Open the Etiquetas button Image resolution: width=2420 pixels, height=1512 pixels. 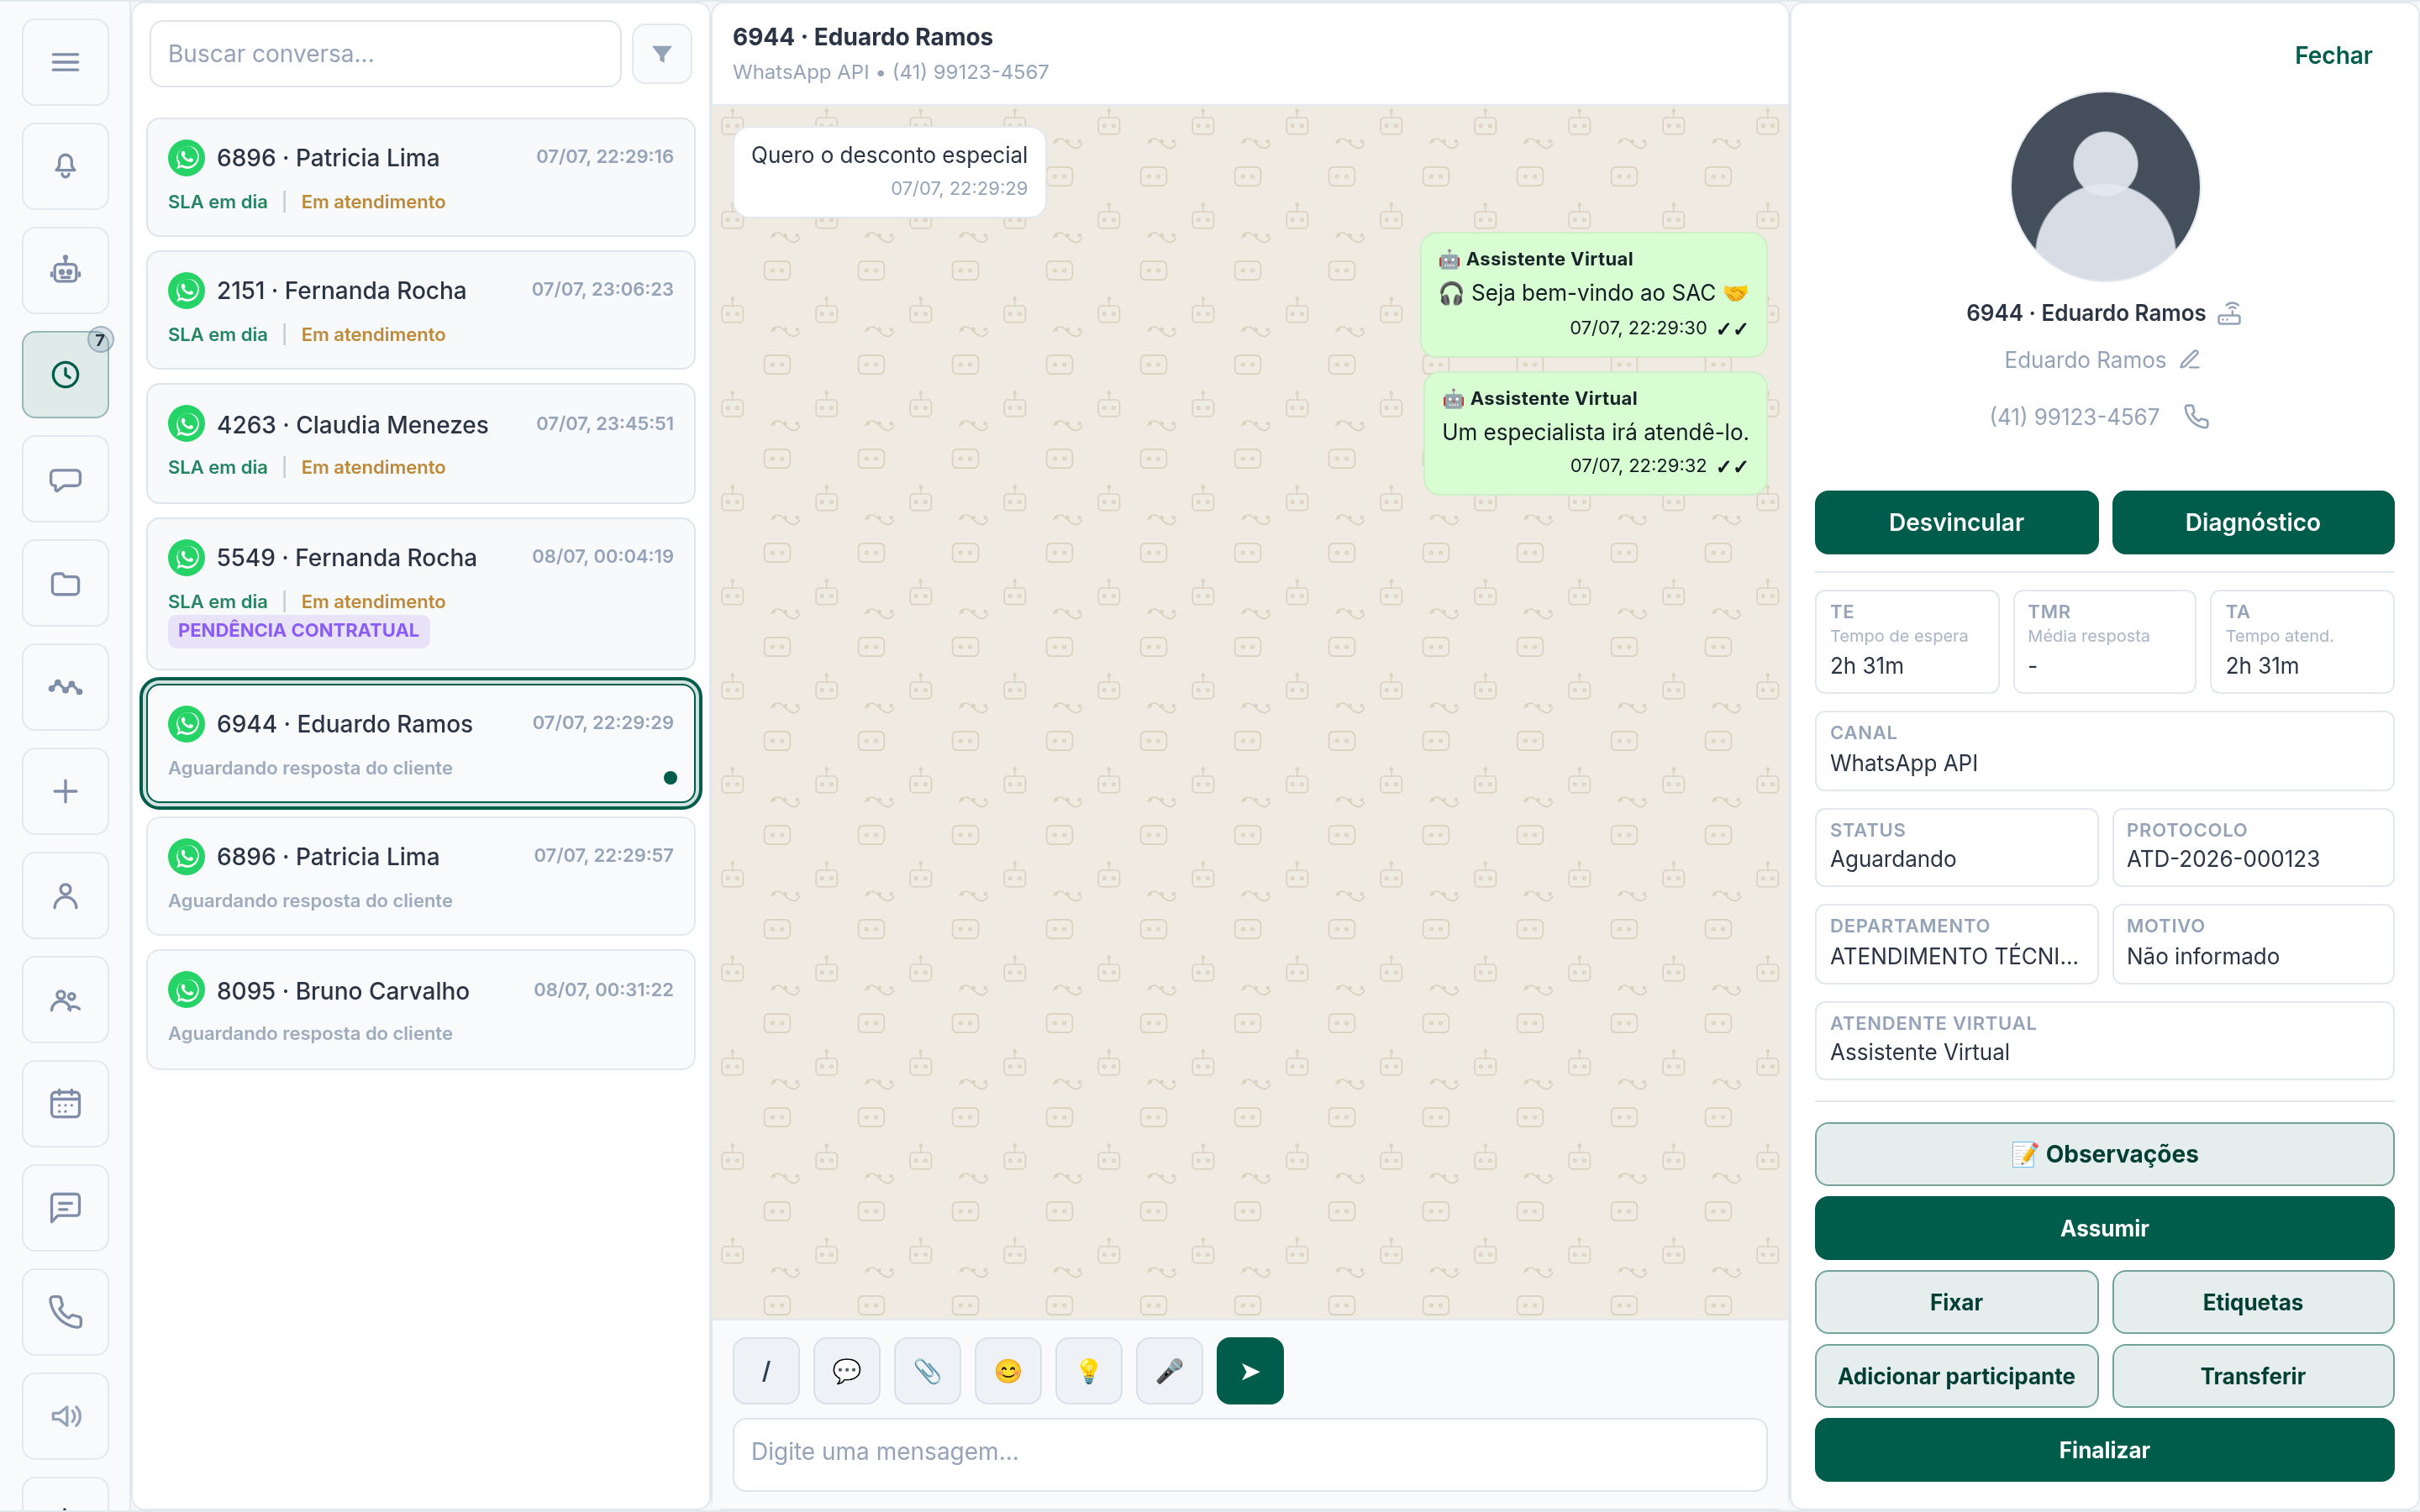click(x=2252, y=1302)
